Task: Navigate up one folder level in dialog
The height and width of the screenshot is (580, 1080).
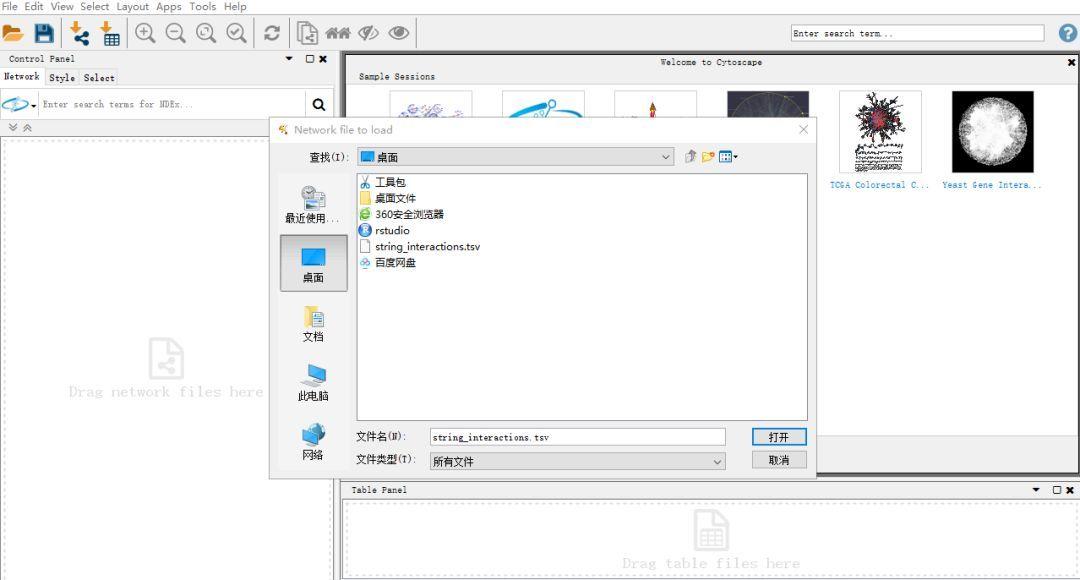Action: coord(690,156)
